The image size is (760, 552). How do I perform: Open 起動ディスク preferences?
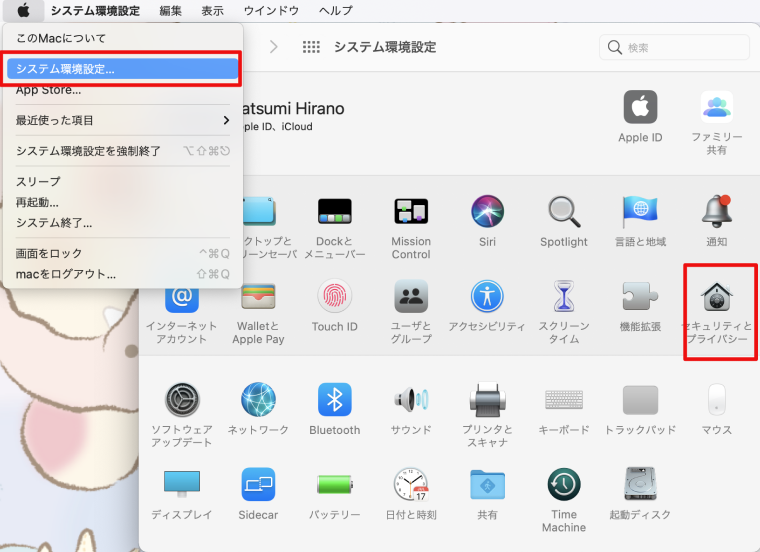[640, 494]
